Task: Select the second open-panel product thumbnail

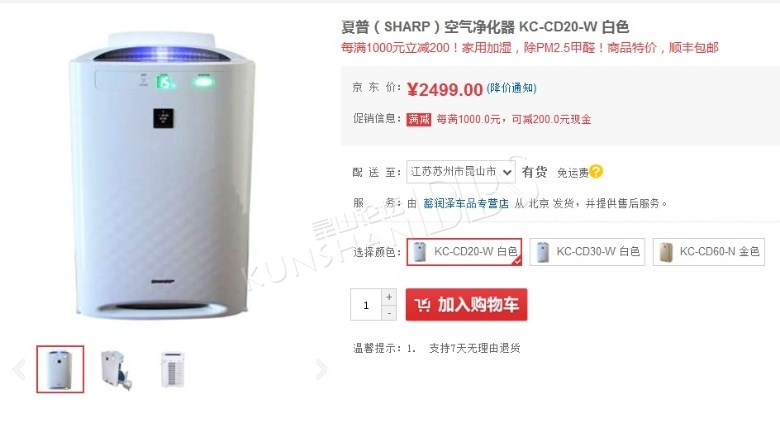Action: click(x=116, y=369)
